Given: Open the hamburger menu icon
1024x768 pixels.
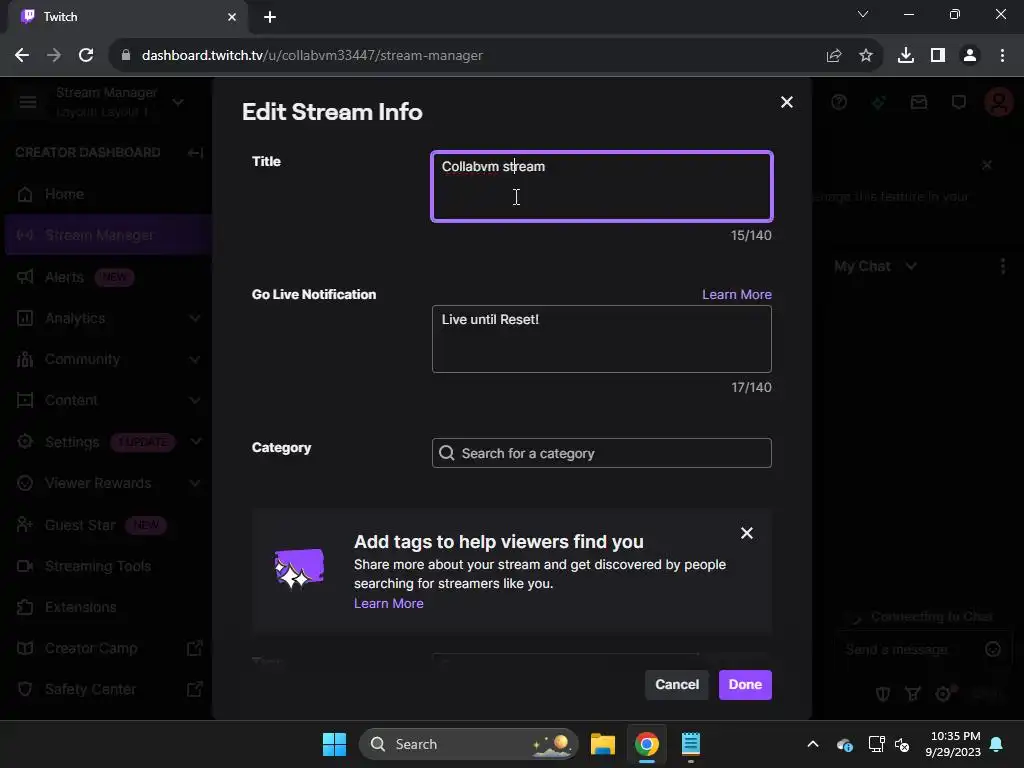Looking at the screenshot, I should point(27,102).
